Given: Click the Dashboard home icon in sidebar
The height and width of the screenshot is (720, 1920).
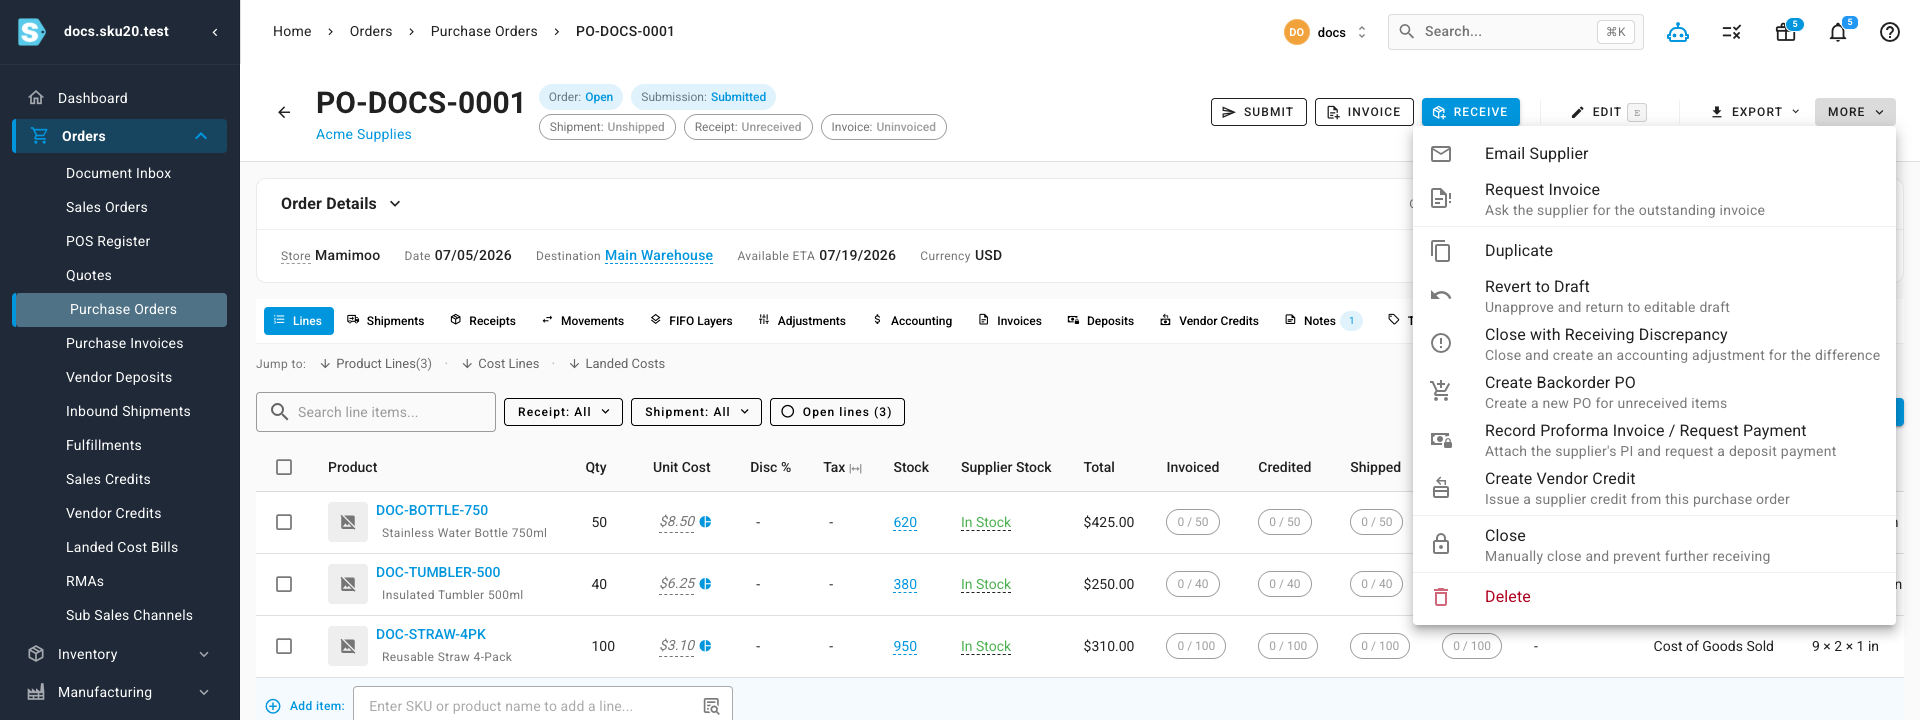Looking at the screenshot, I should 36,98.
